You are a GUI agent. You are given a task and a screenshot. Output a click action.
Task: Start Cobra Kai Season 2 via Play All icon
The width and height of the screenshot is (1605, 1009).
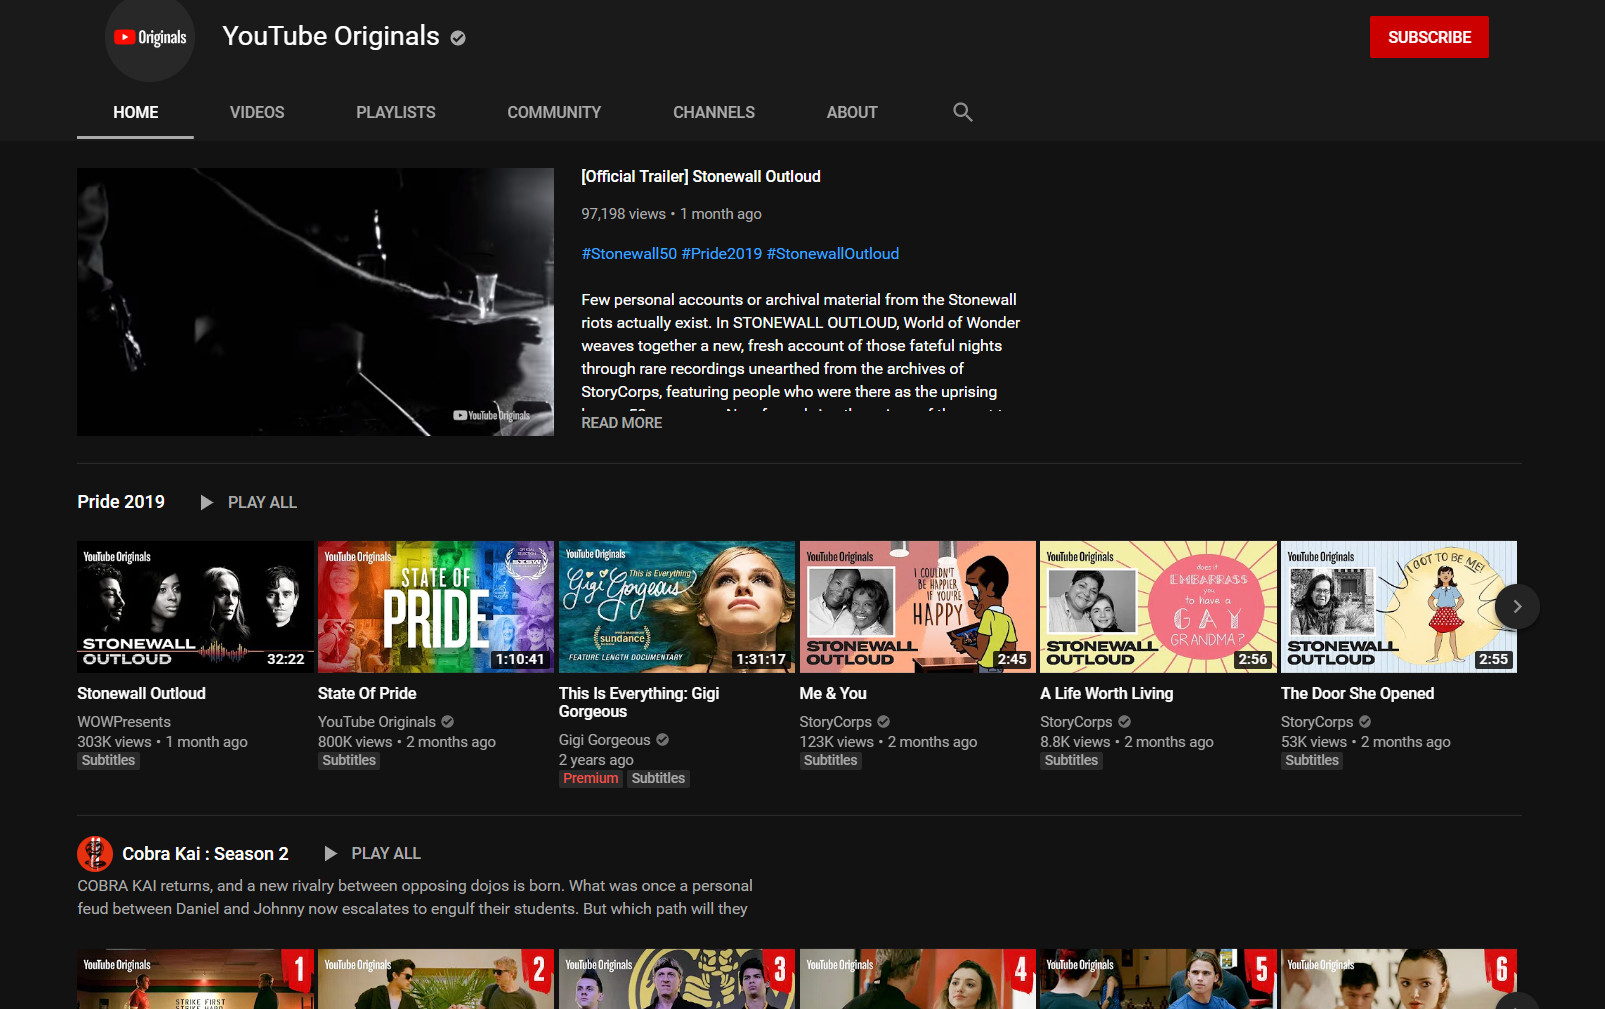pos(331,853)
